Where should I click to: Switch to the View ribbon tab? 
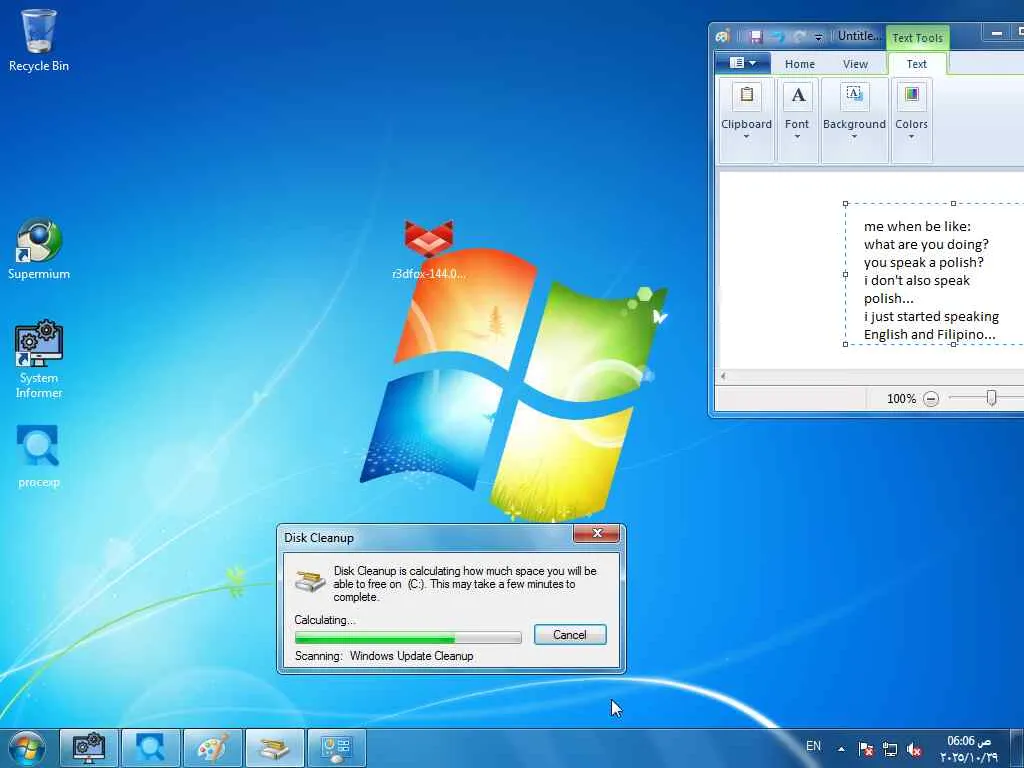tap(855, 64)
